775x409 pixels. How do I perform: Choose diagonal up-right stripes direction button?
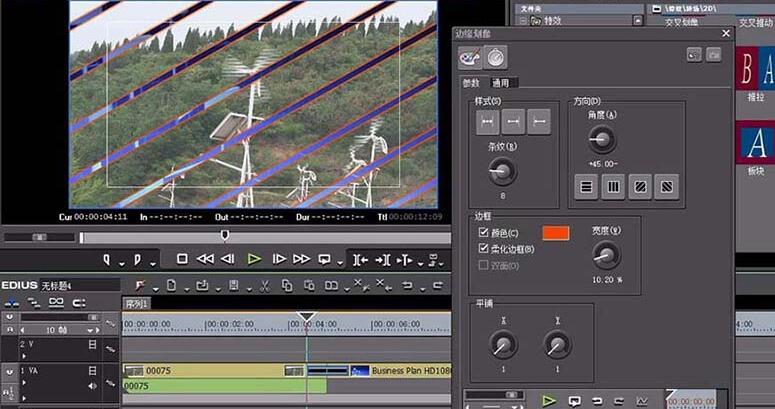tap(640, 187)
